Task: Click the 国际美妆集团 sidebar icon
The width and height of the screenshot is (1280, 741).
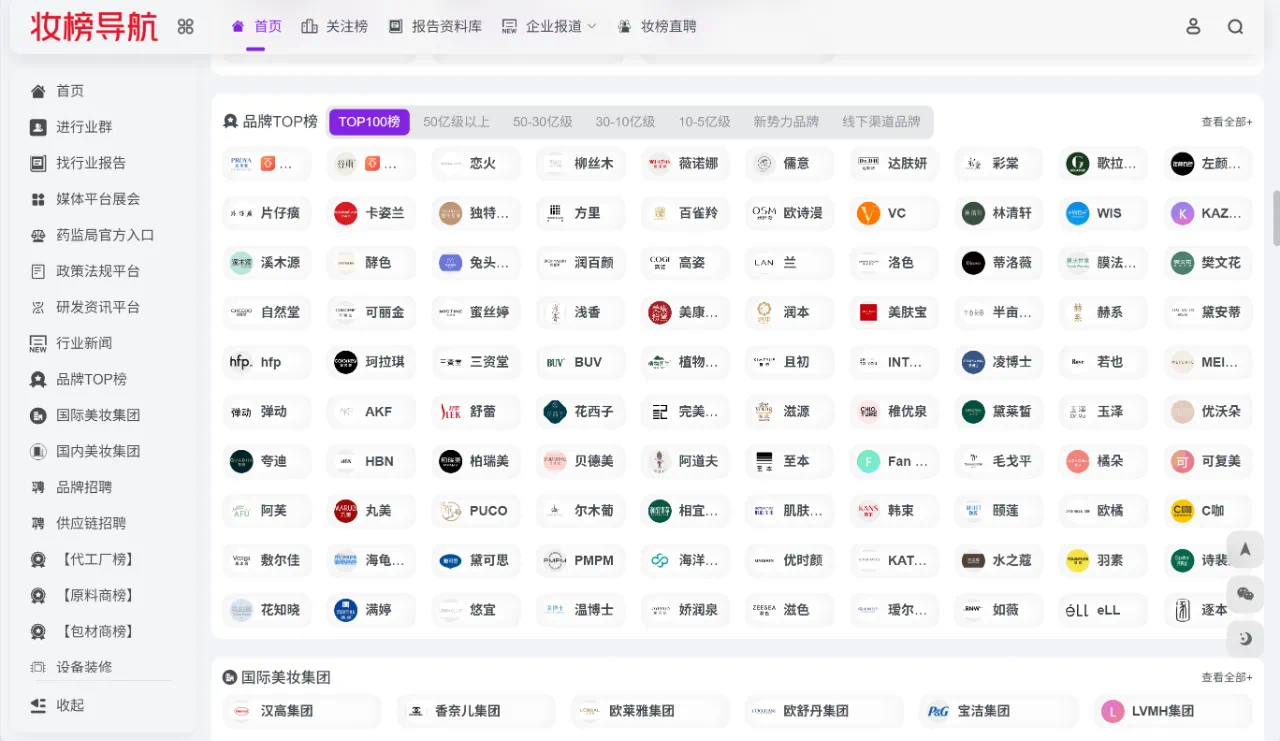Action: [38, 415]
